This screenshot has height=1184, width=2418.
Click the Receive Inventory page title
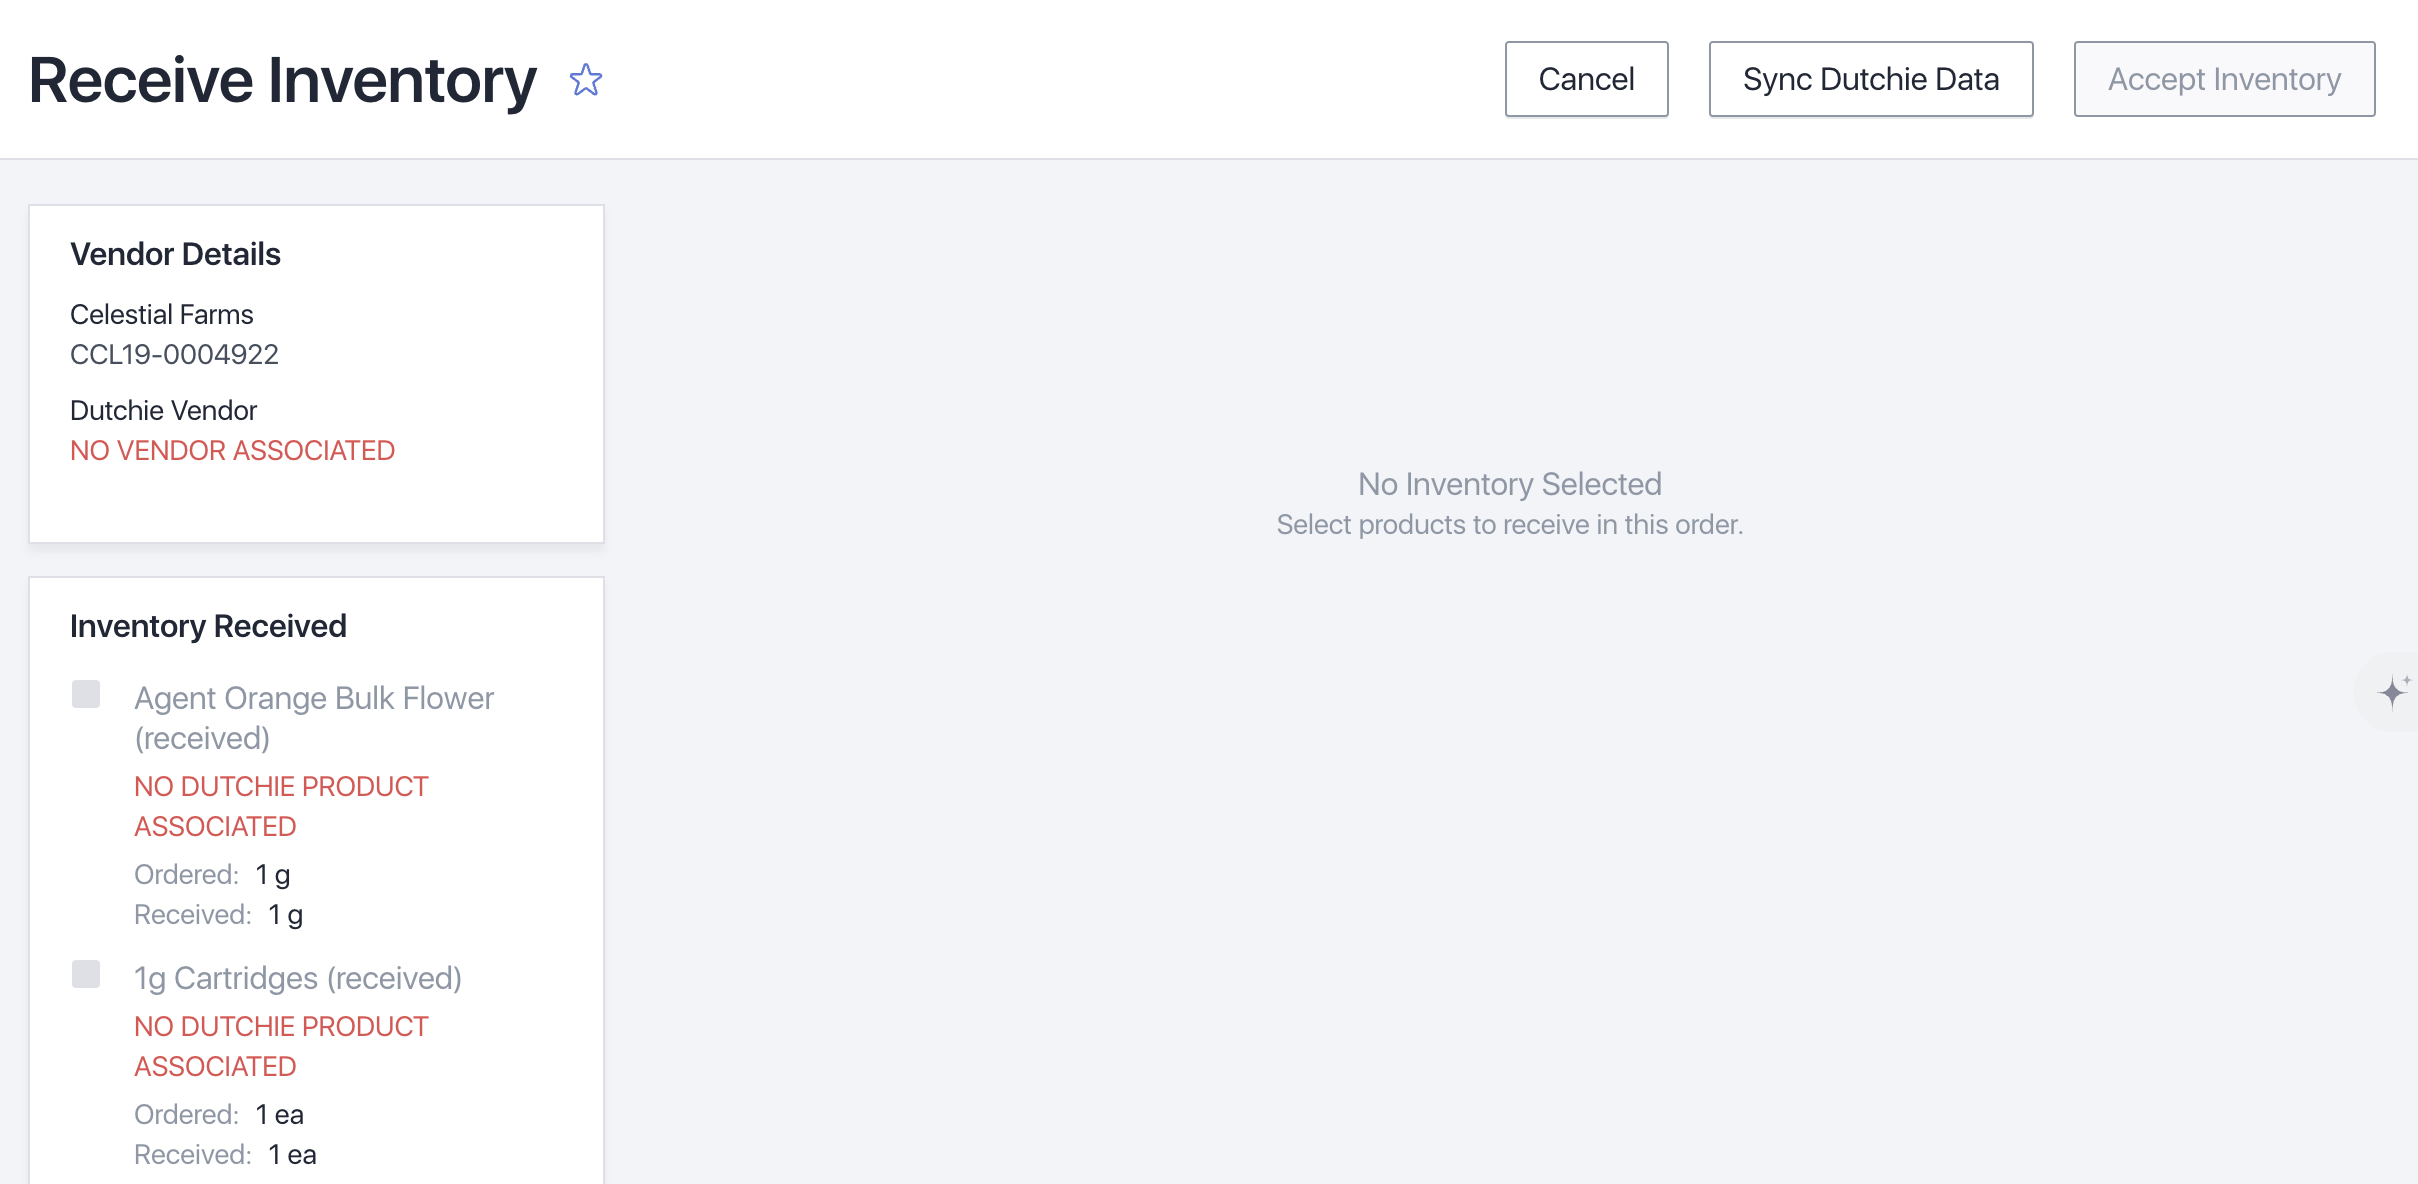click(283, 80)
